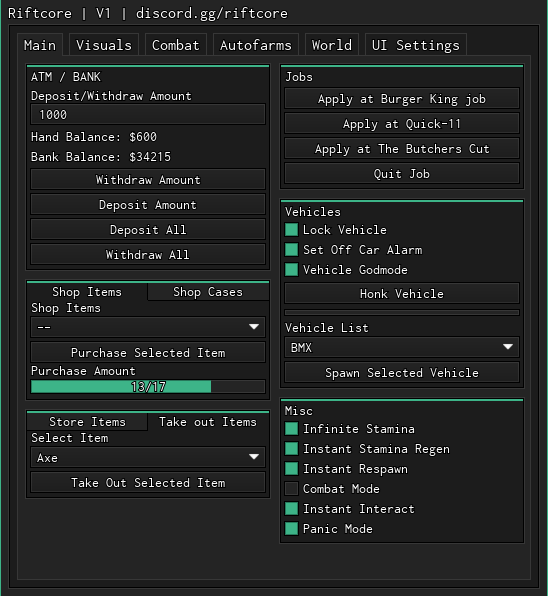The image size is (548, 596).
Task: Adjust the Purchase Amount slider
Action: coord(148,387)
